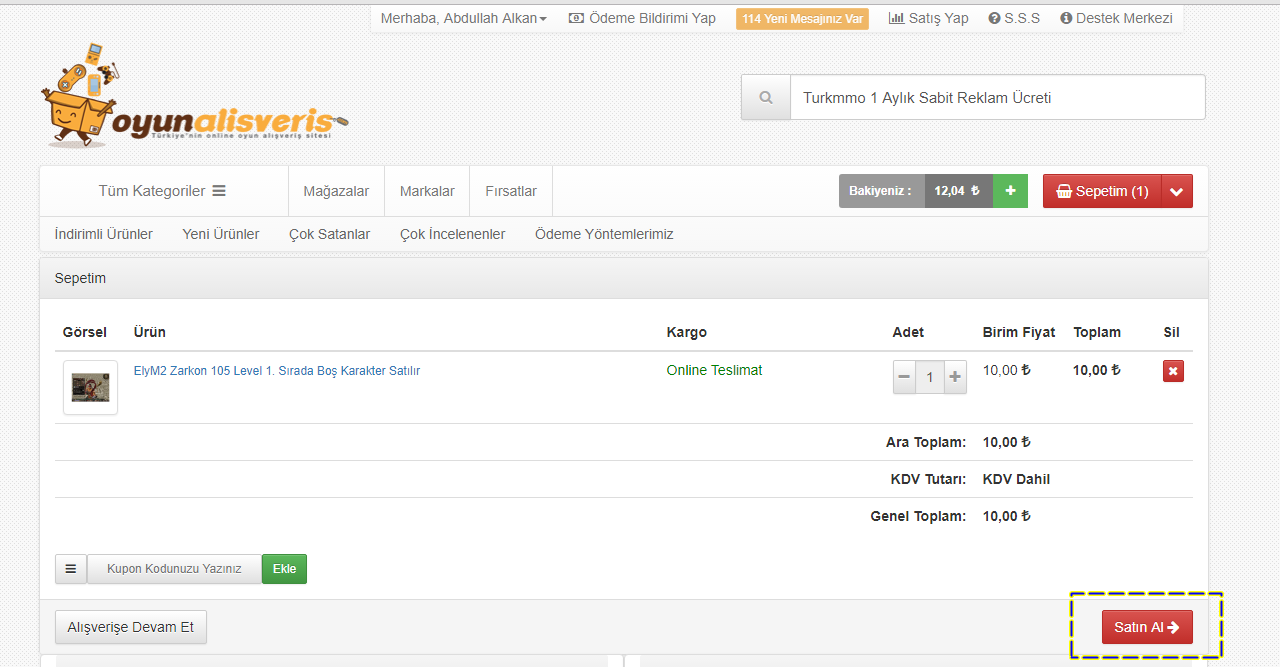
Task: Go to Çok Satanlar
Action: pos(330,234)
